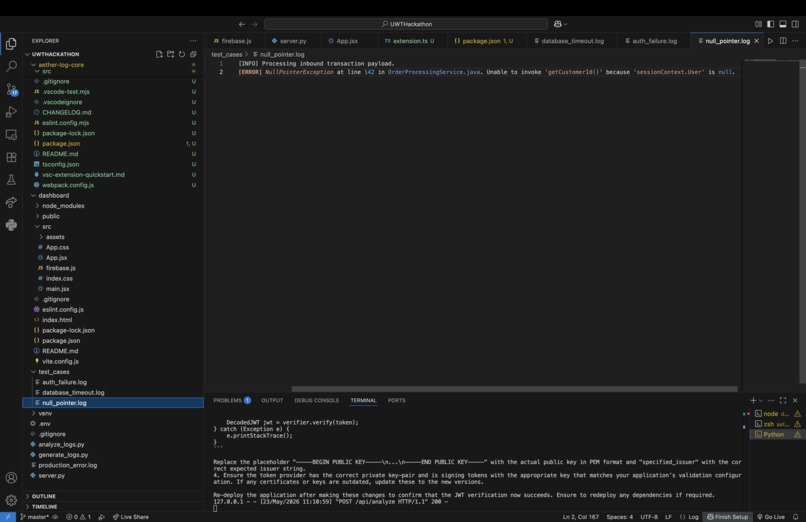806x522 pixels.
Task: Open the Source Control view
Action: (11, 89)
